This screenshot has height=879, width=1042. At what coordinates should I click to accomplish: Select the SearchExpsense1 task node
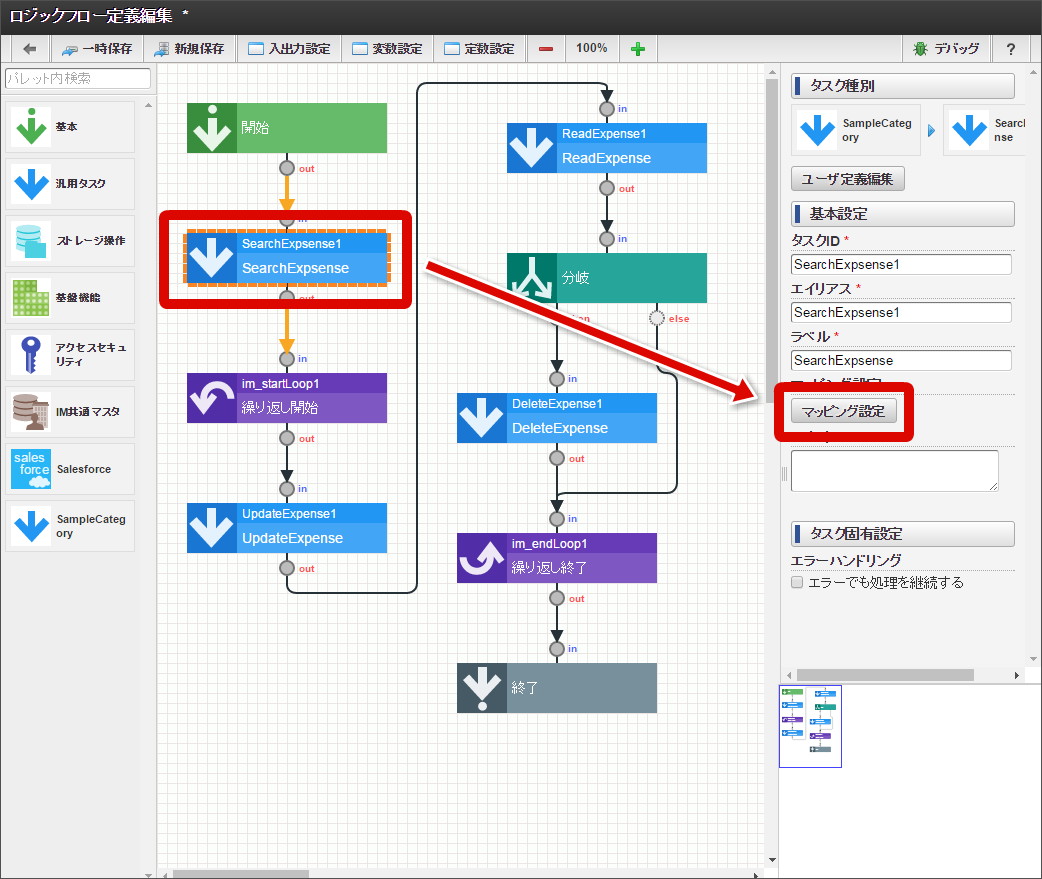tap(286, 258)
